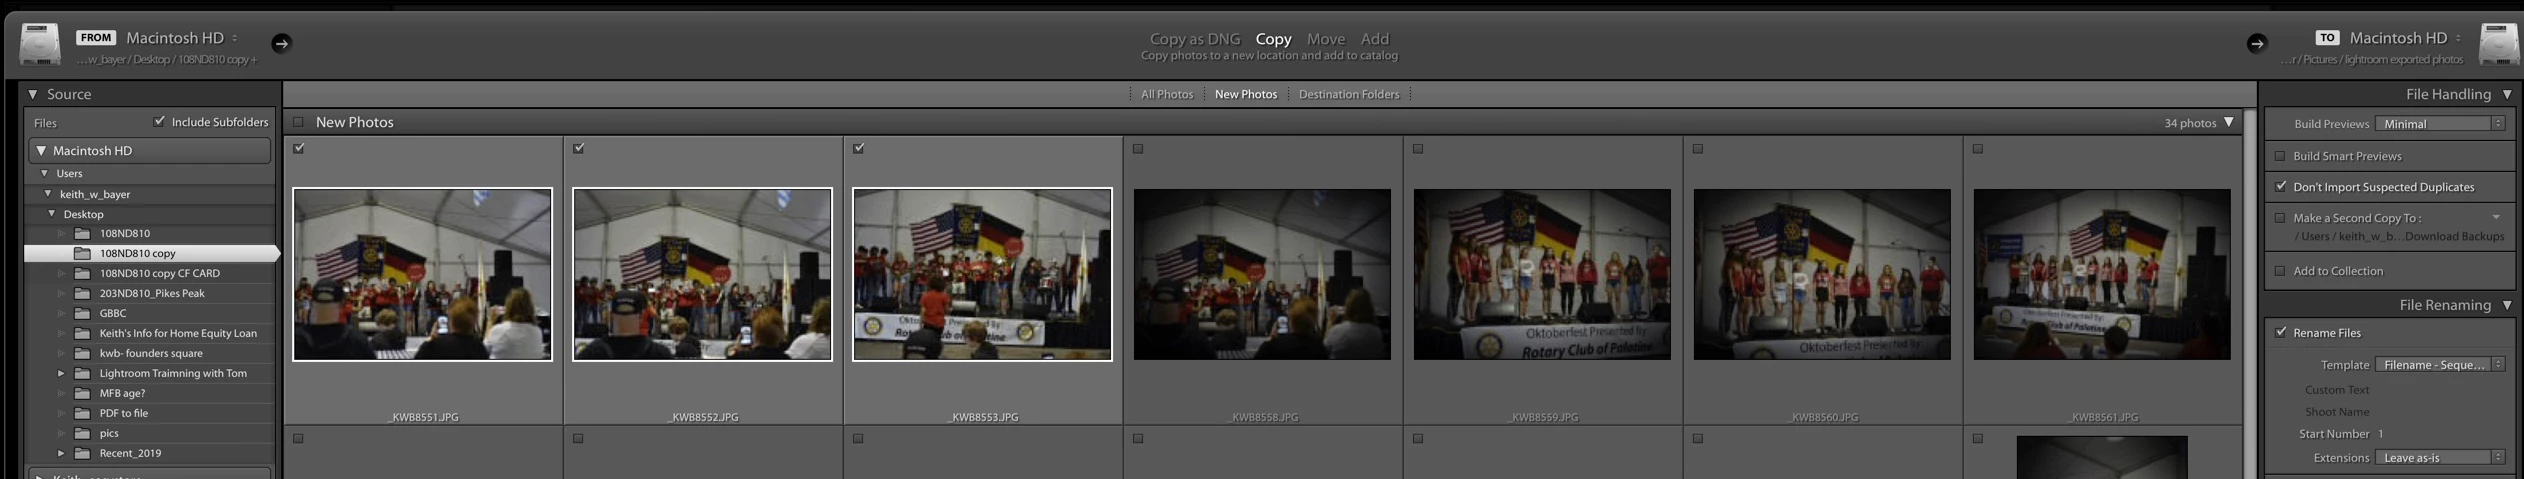The height and width of the screenshot is (479, 2524).
Task: Open the second copy destination dropdown arrow
Action: coord(2496,217)
